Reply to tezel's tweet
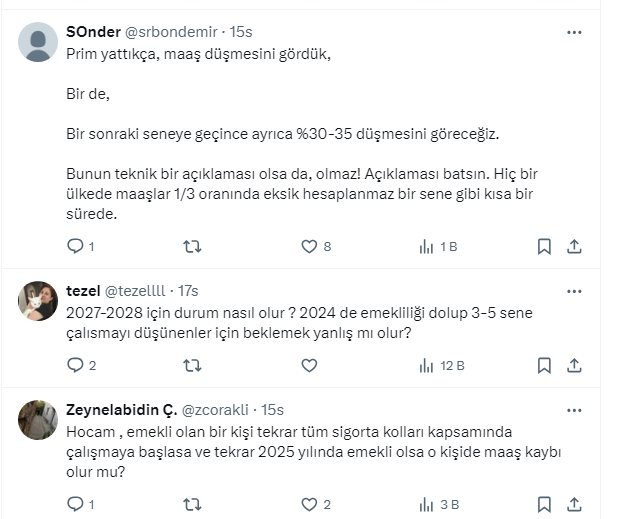This screenshot has height=519, width=624. (75, 365)
